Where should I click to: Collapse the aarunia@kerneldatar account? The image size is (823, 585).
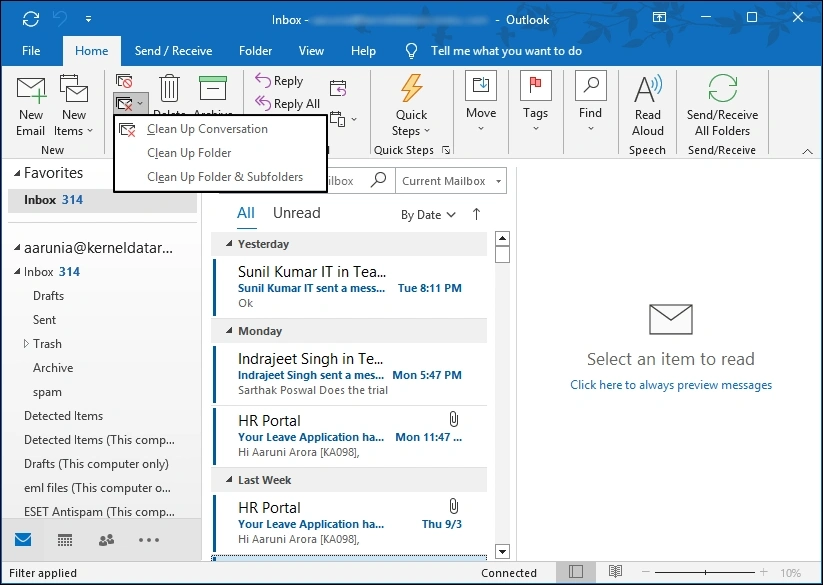coord(17,248)
